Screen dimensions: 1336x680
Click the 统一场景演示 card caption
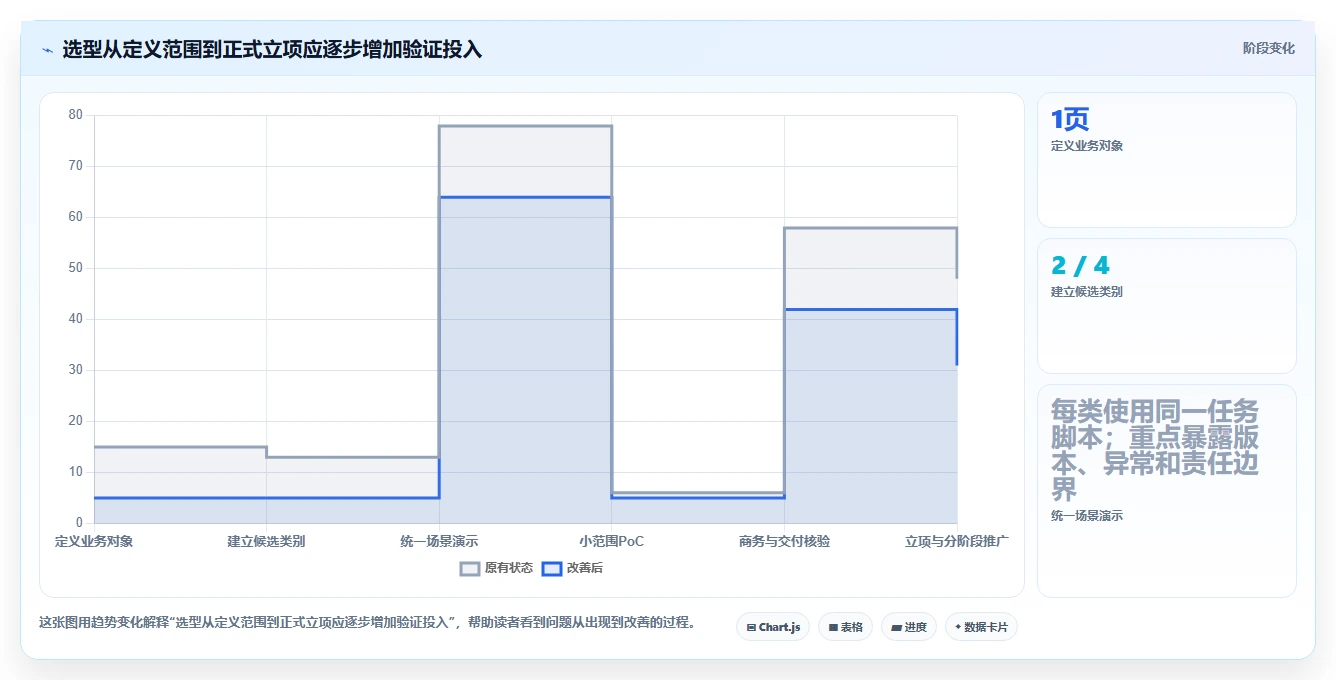coord(1087,516)
